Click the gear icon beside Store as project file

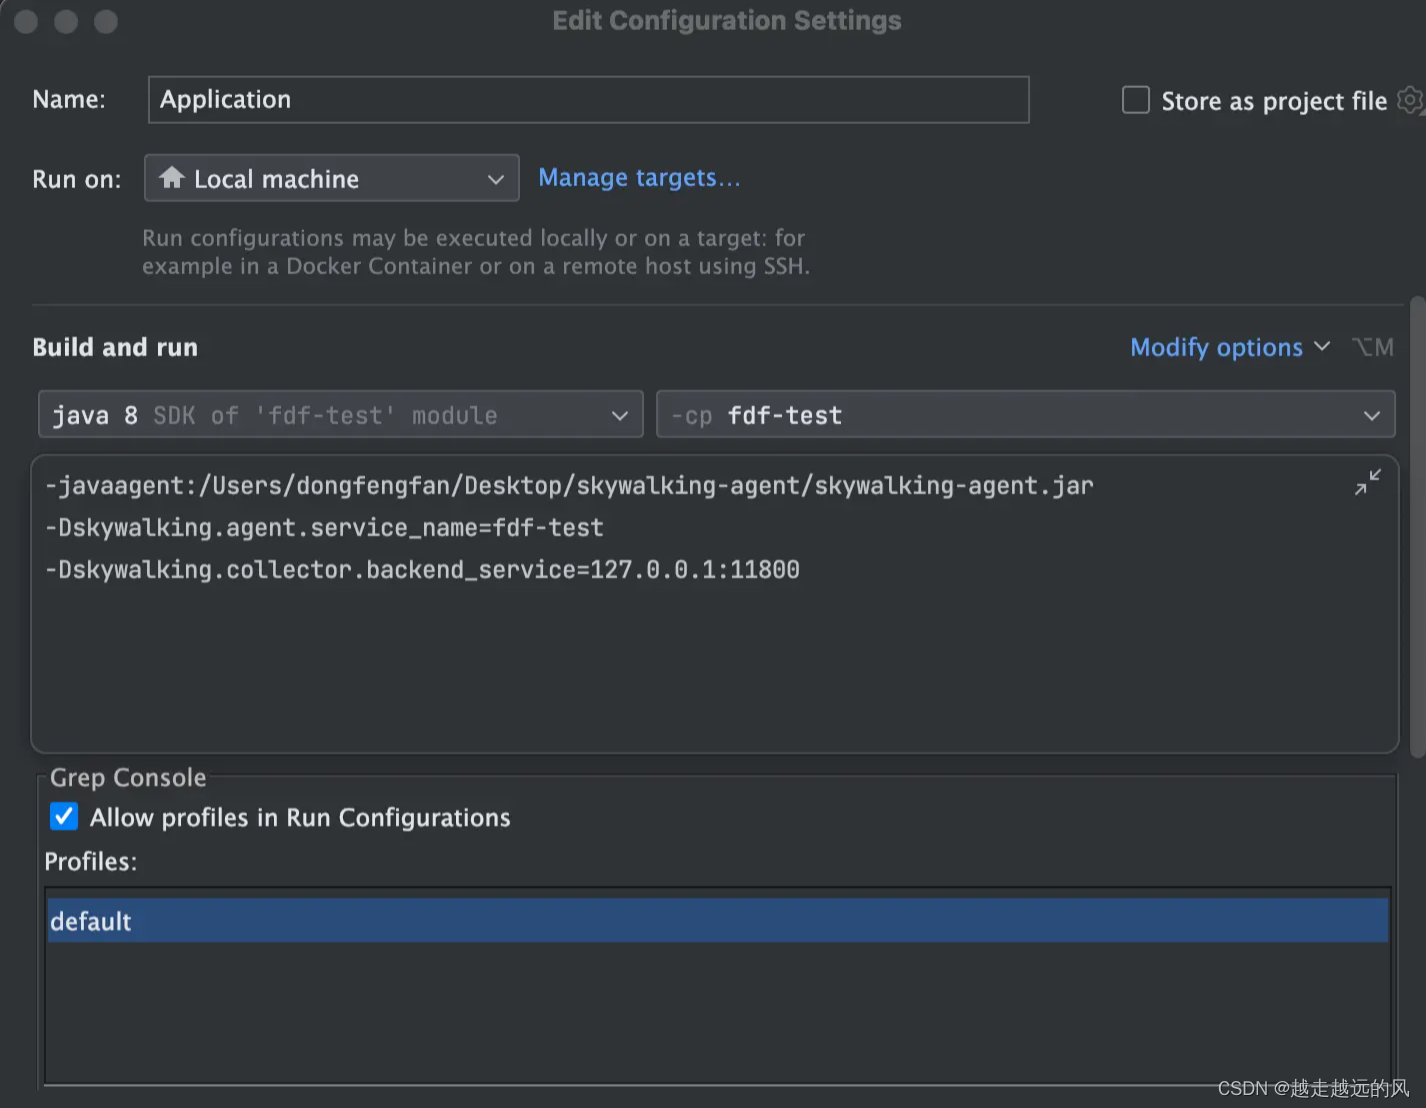click(1410, 100)
